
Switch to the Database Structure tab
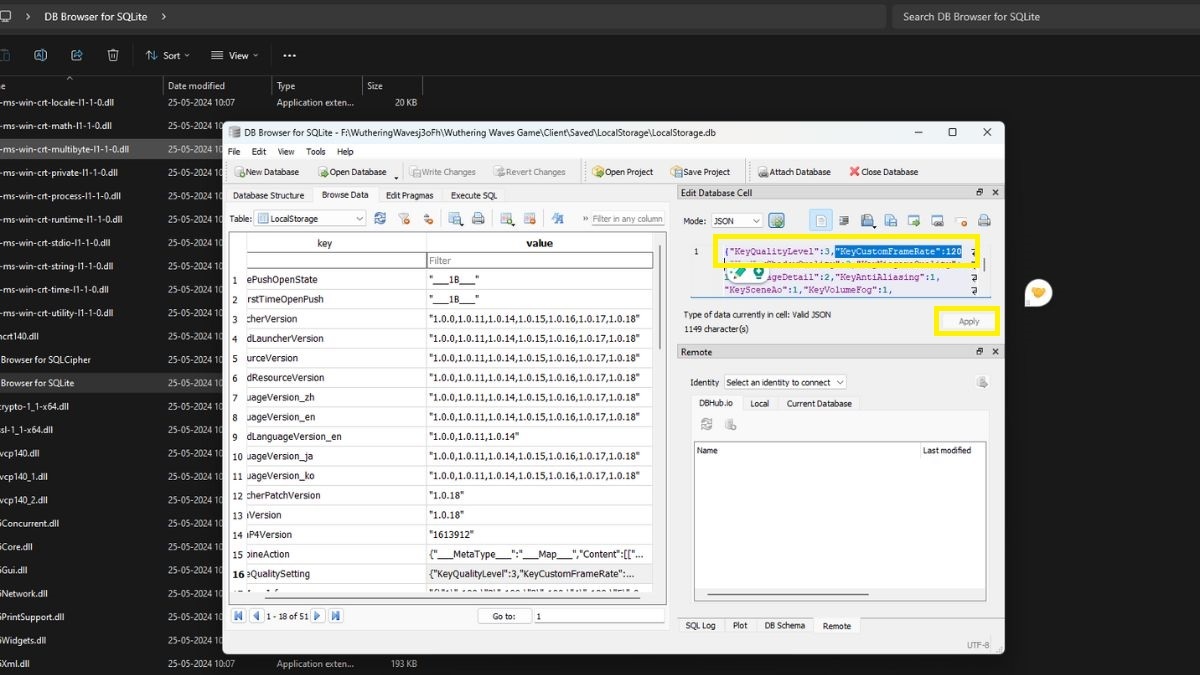point(268,195)
